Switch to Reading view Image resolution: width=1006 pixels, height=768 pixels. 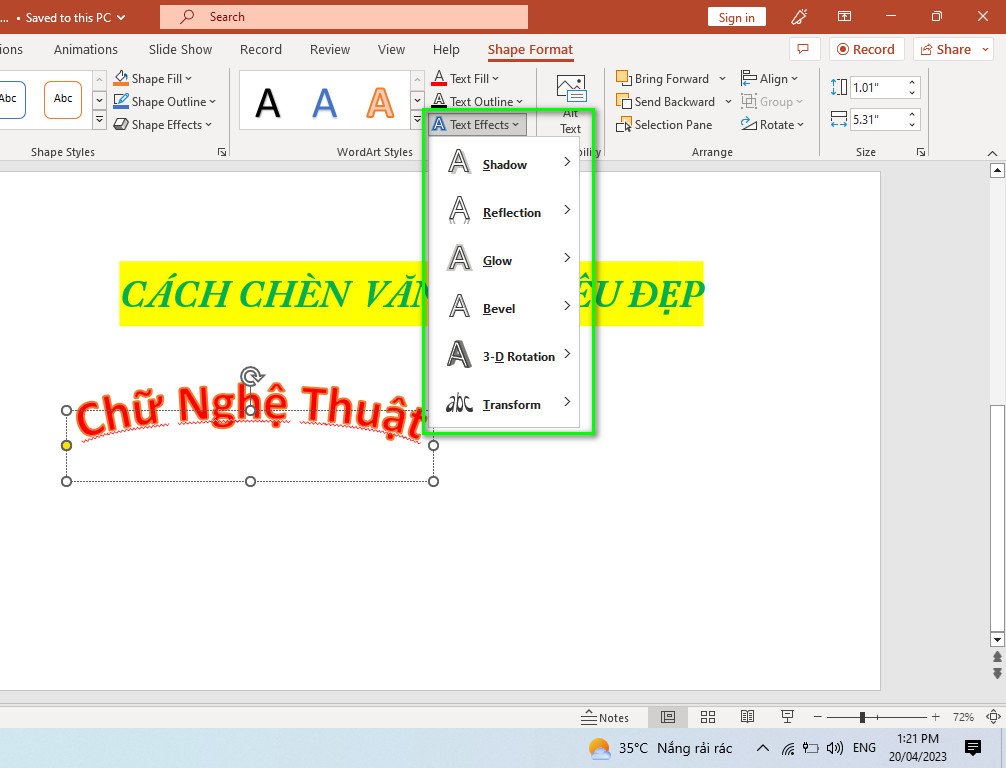[x=747, y=717]
